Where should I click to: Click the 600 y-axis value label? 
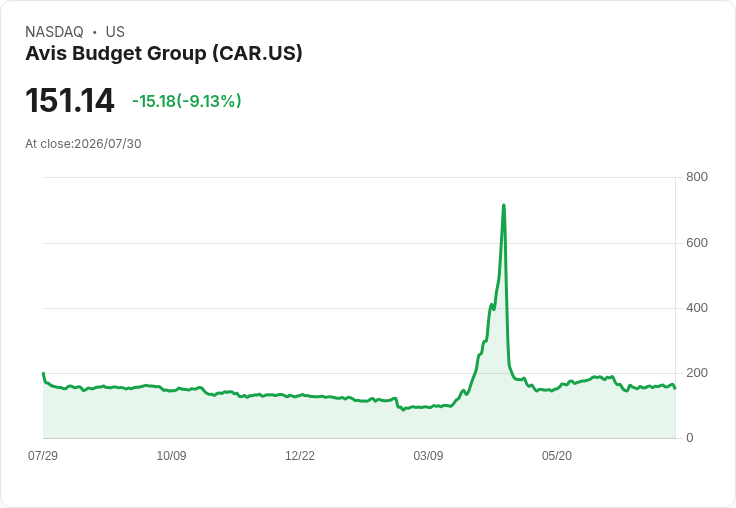(697, 243)
